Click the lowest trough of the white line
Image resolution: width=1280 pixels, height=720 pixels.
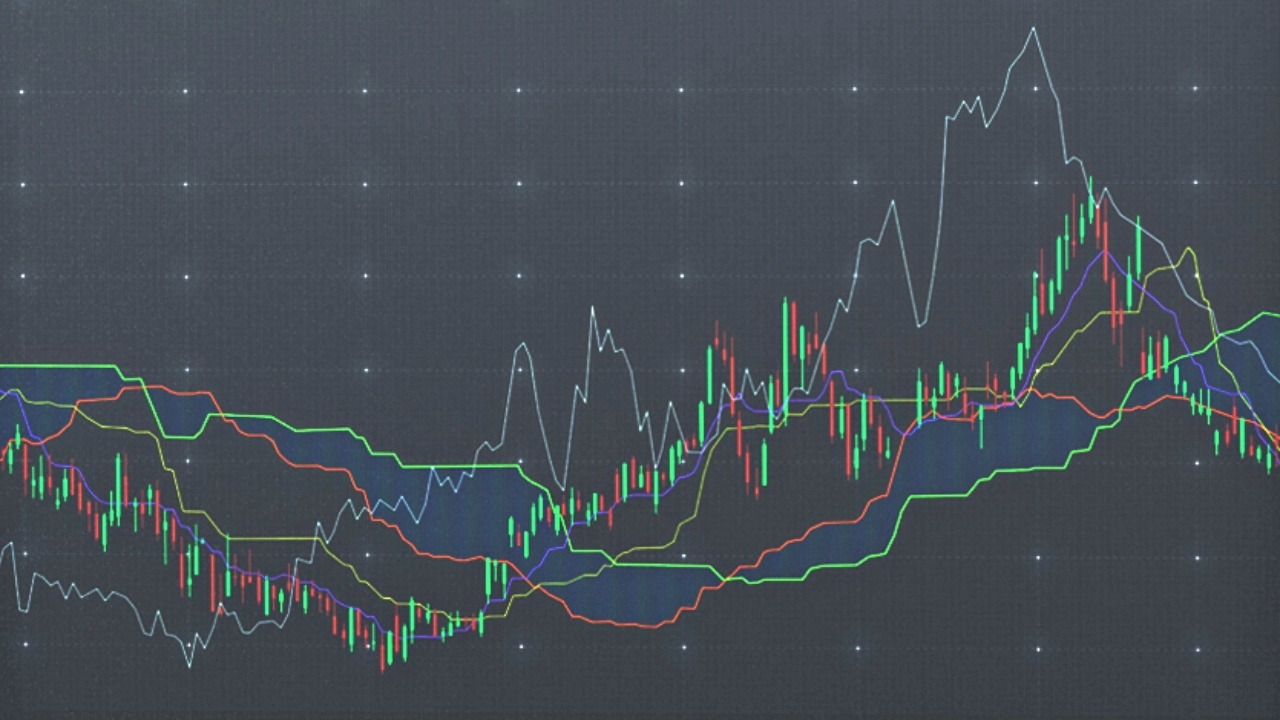[x=189, y=664]
